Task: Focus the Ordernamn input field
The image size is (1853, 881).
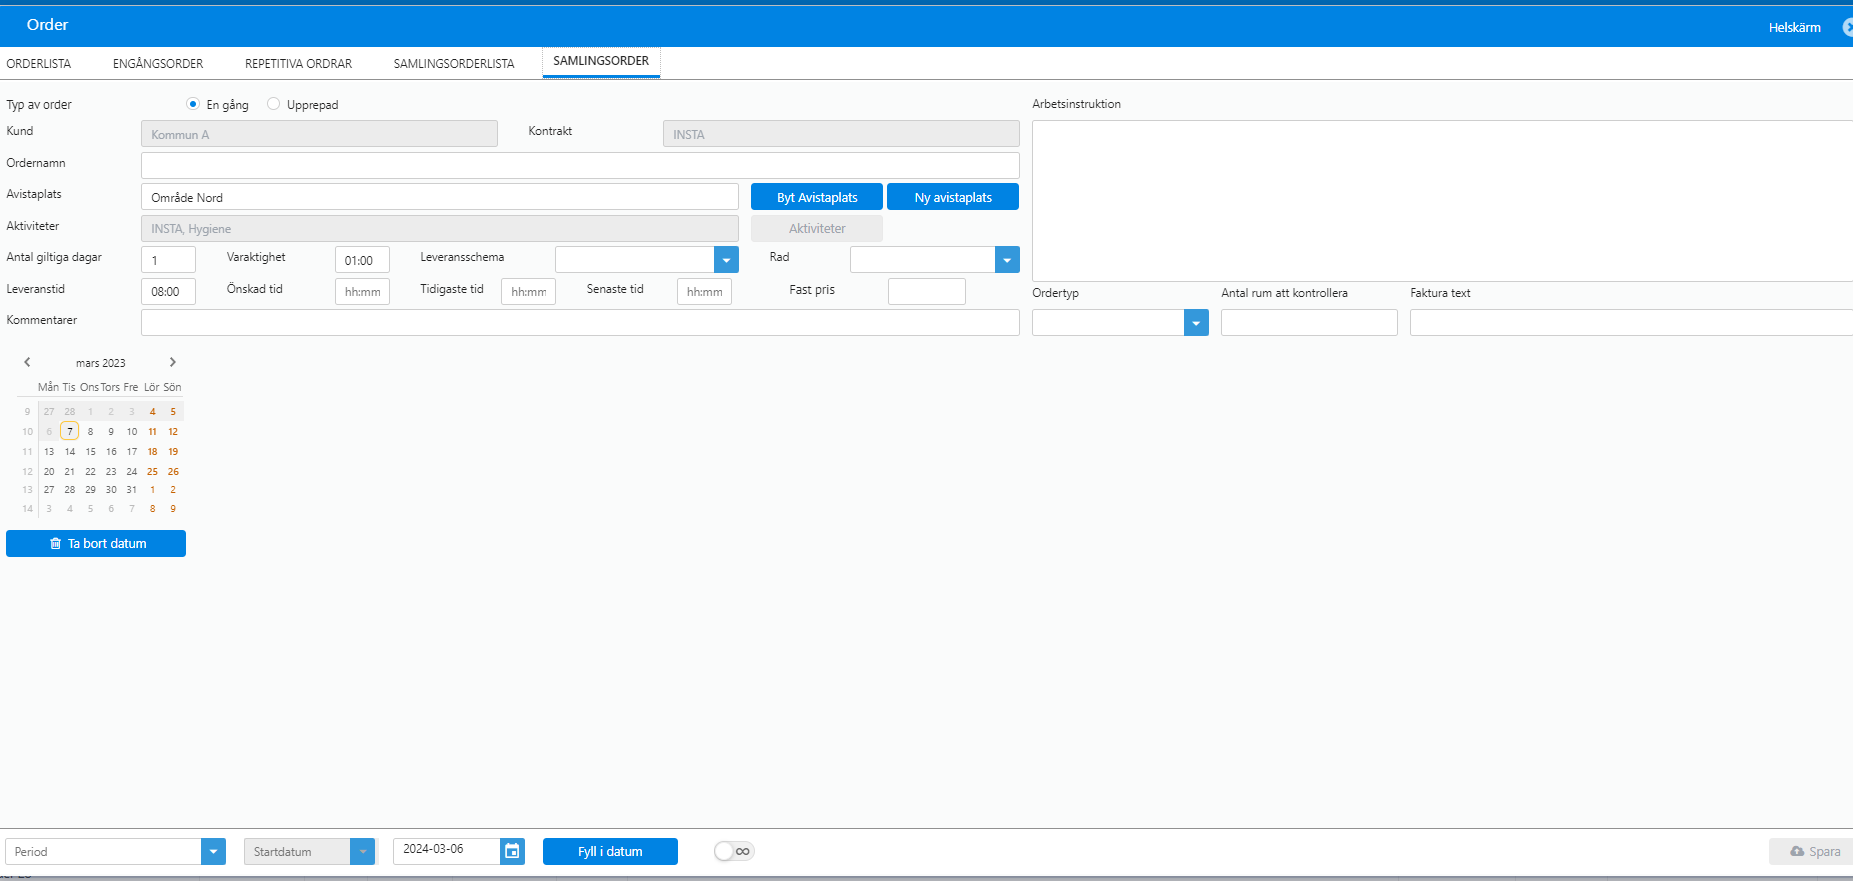Action: tap(580, 165)
